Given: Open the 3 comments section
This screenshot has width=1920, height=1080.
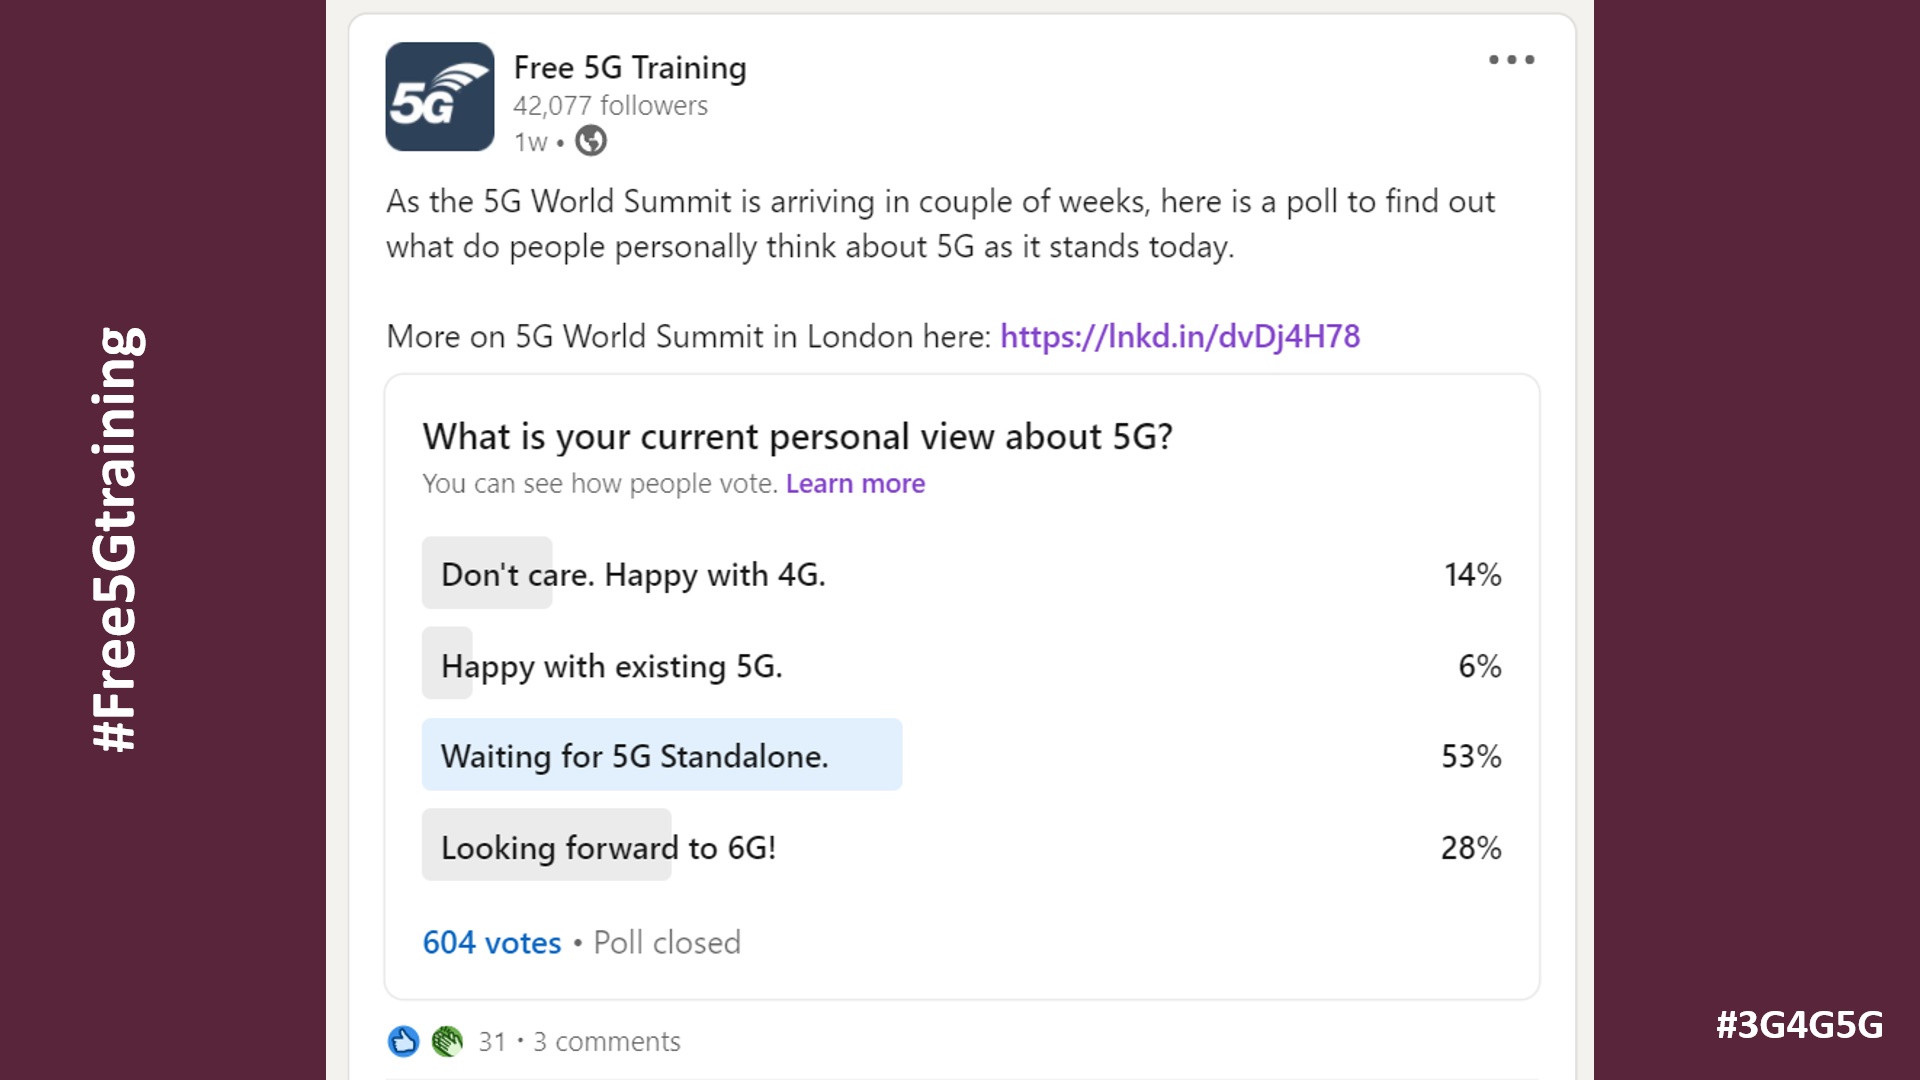Looking at the screenshot, I should tap(606, 1042).
